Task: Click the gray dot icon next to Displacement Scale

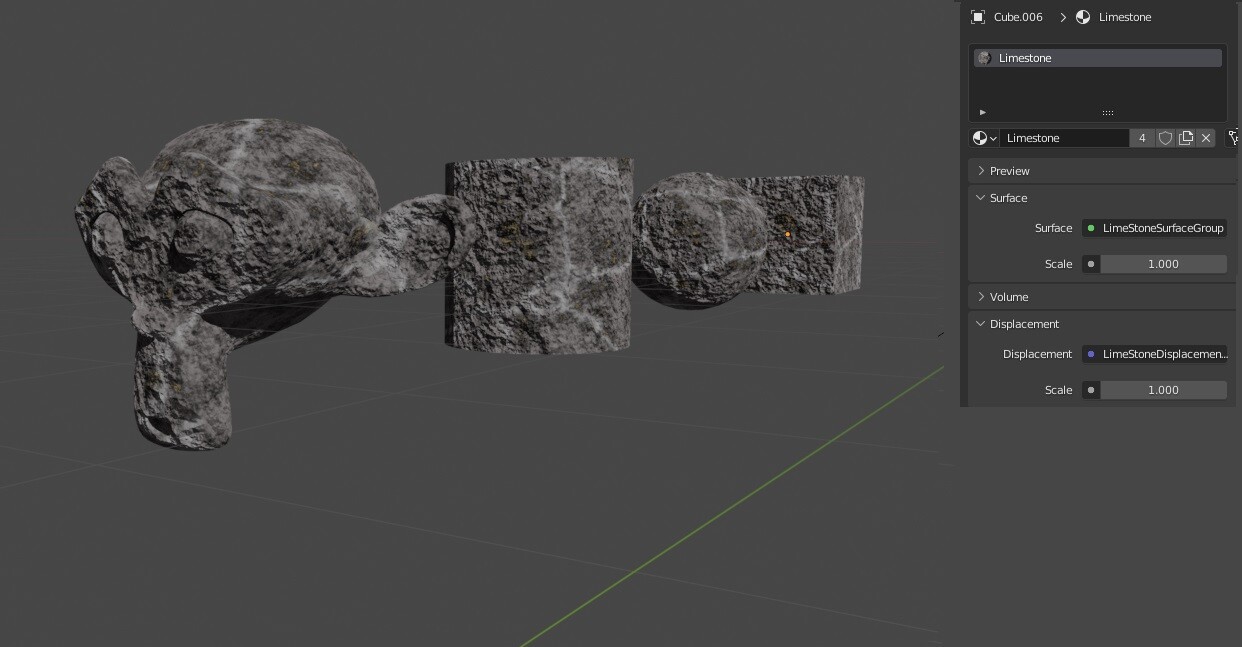Action: [x=1090, y=390]
